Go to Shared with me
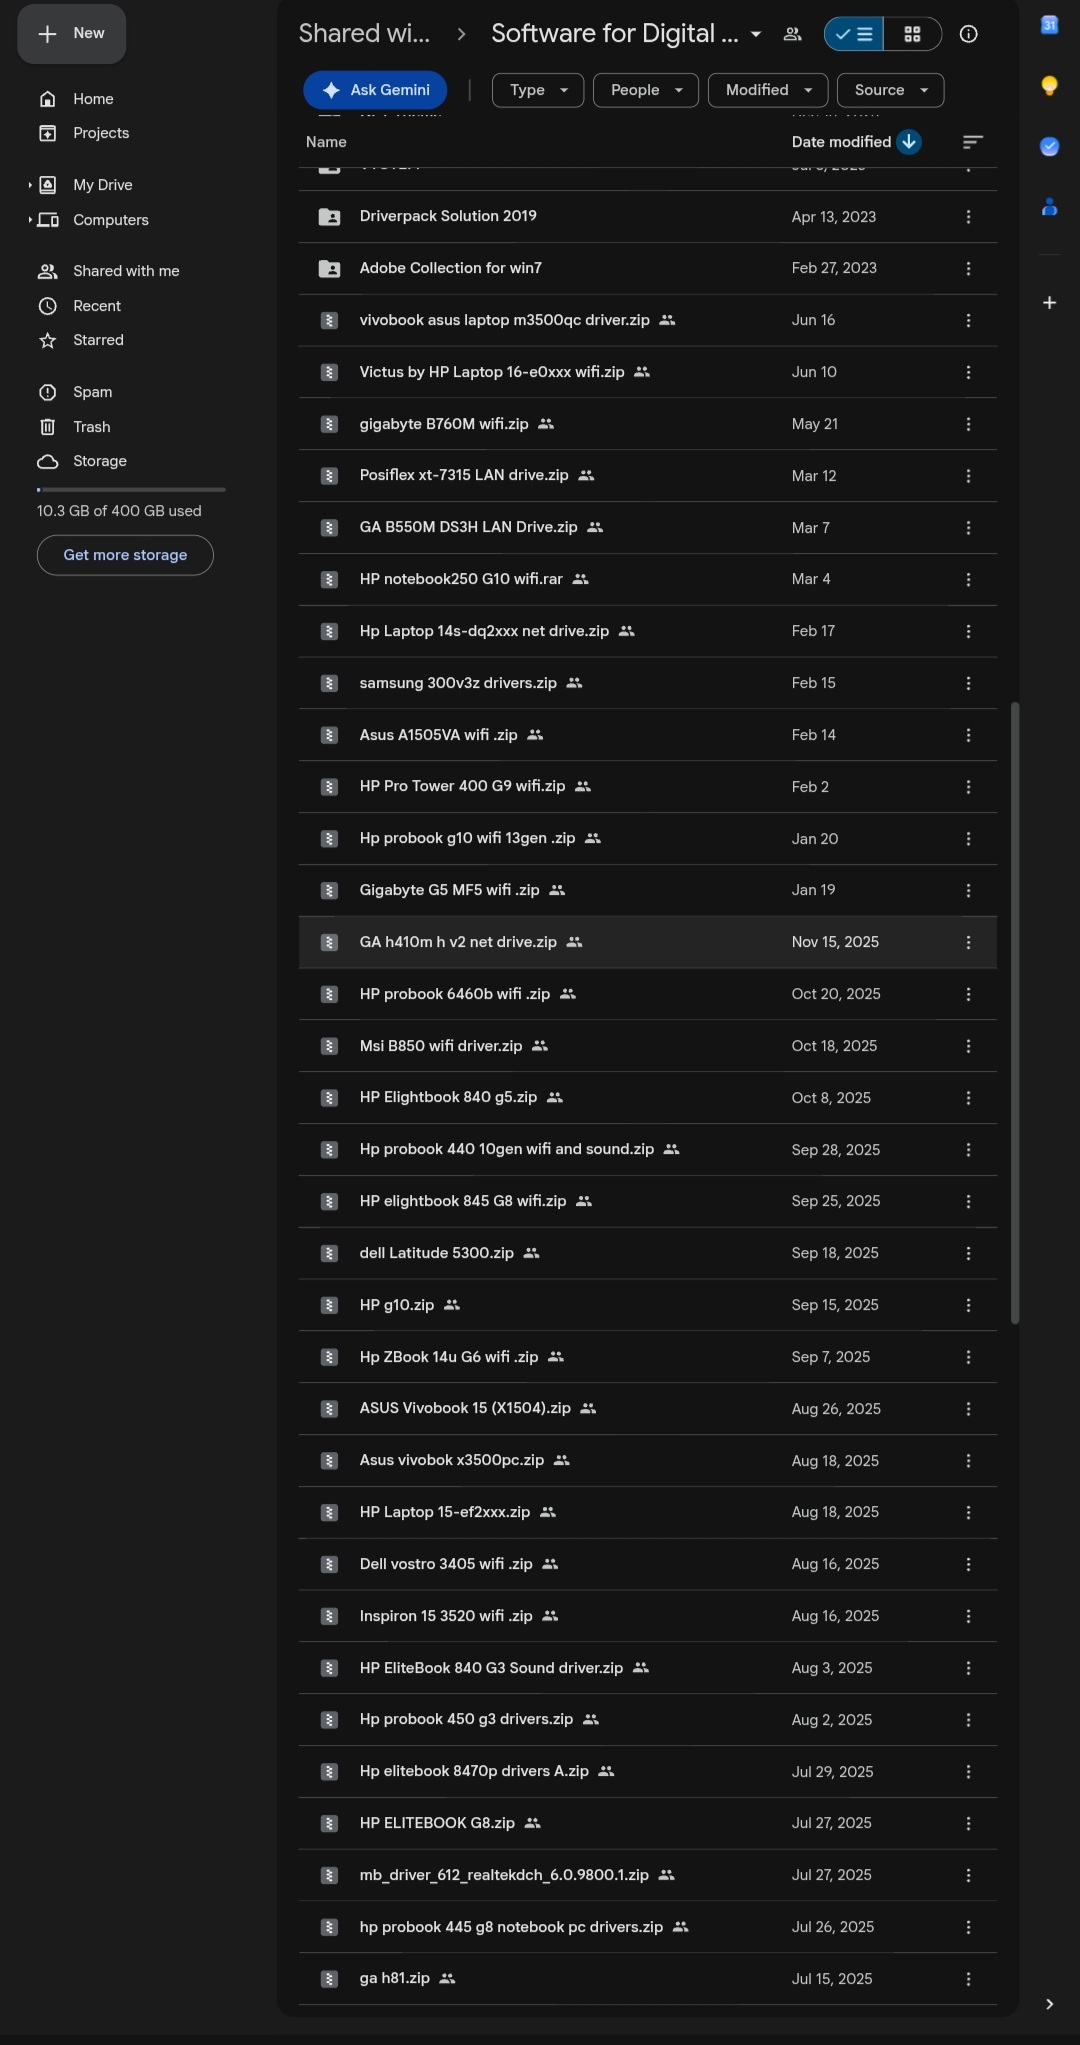This screenshot has width=1080, height=2045. tap(126, 271)
